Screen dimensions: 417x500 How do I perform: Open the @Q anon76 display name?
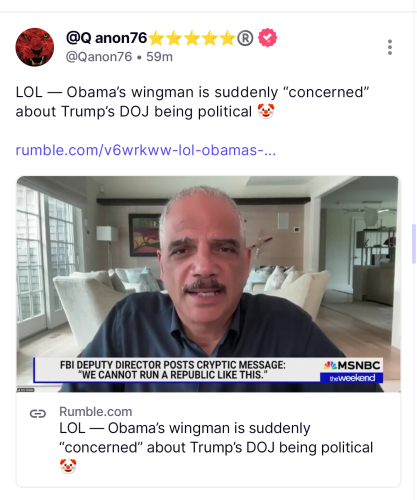click(106, 38)
